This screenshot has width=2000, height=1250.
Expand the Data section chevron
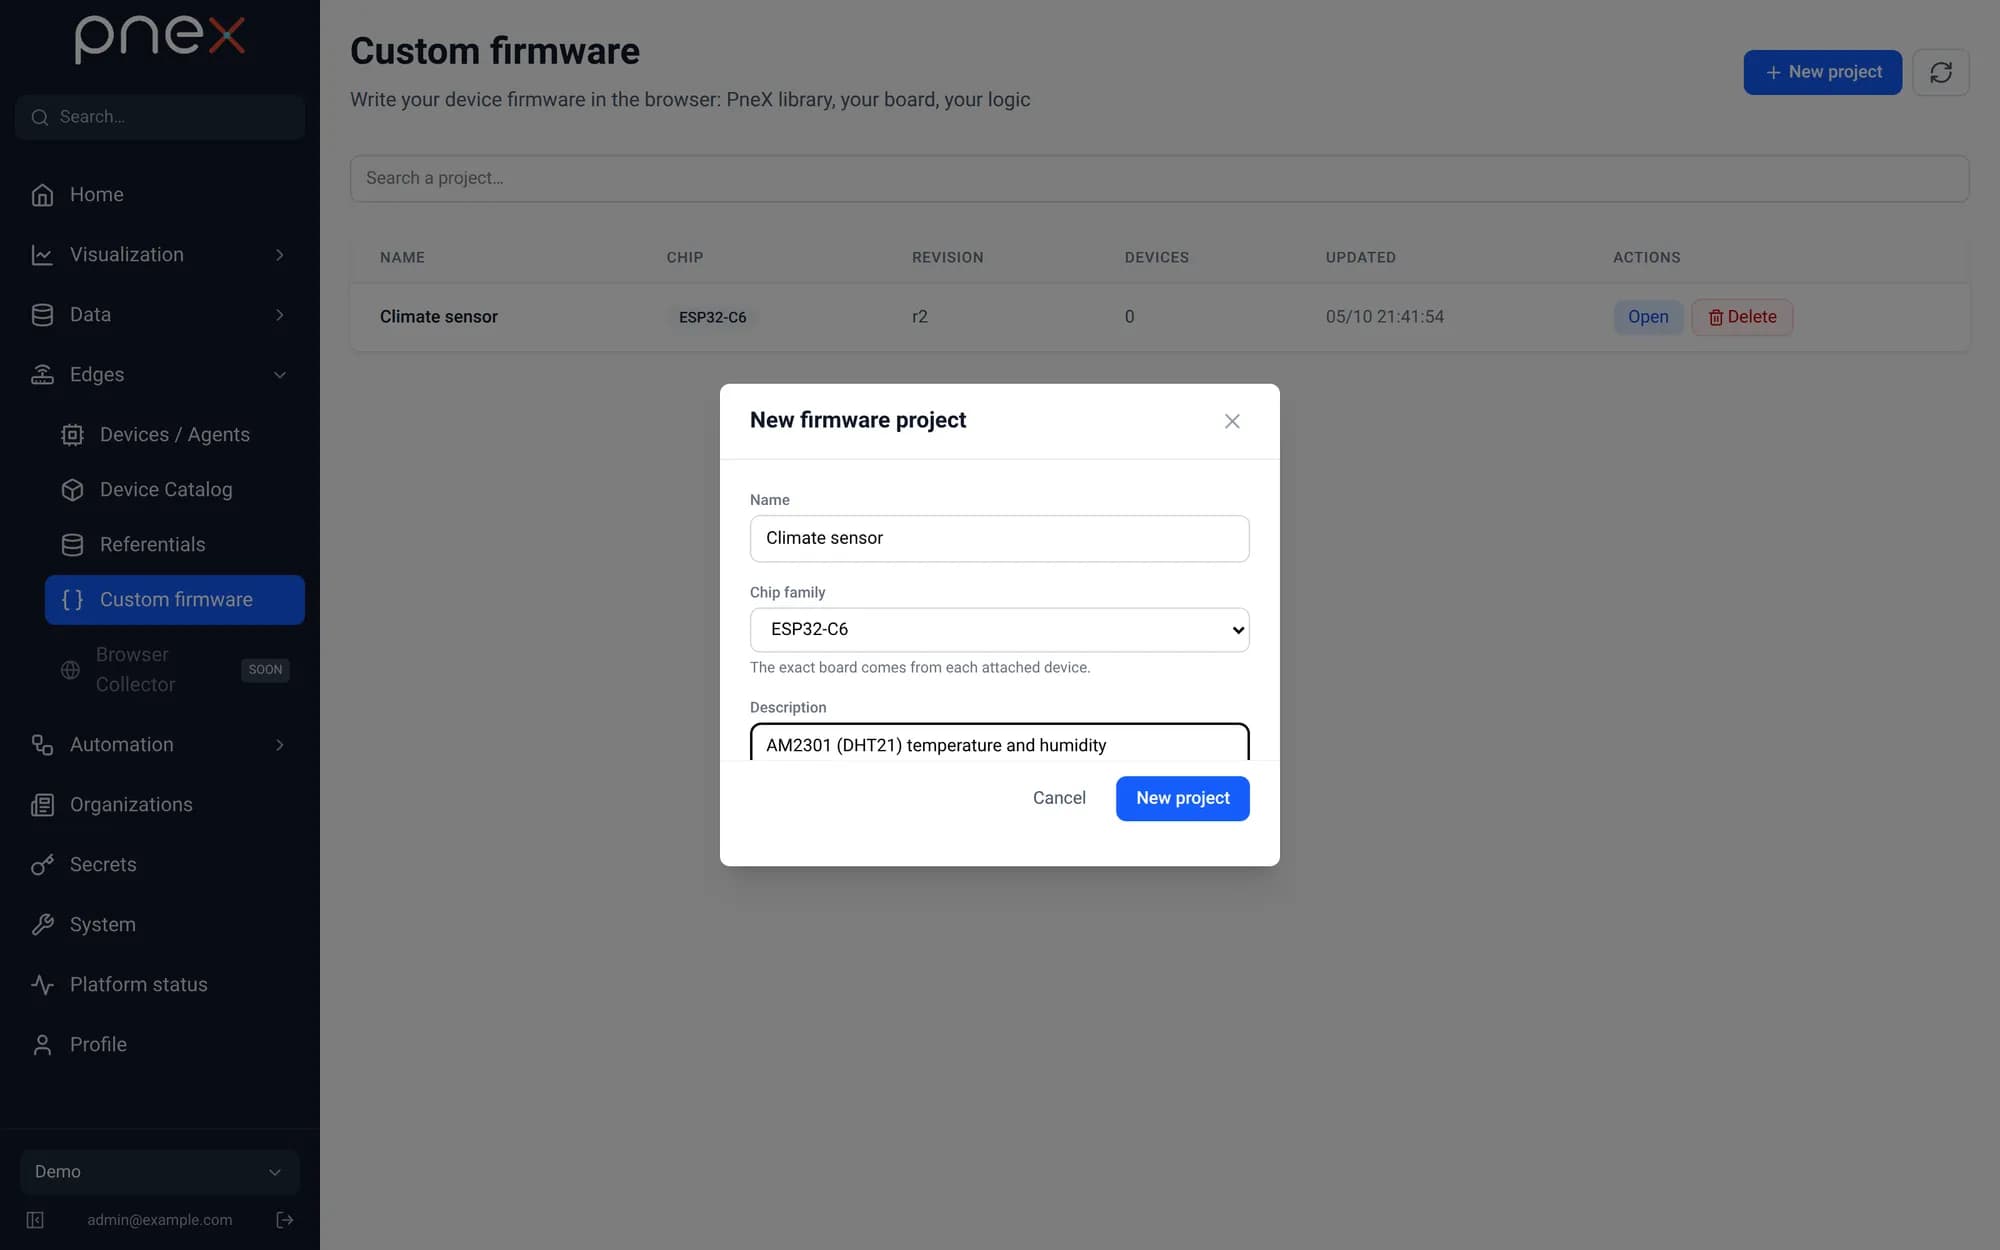point(280,315)
